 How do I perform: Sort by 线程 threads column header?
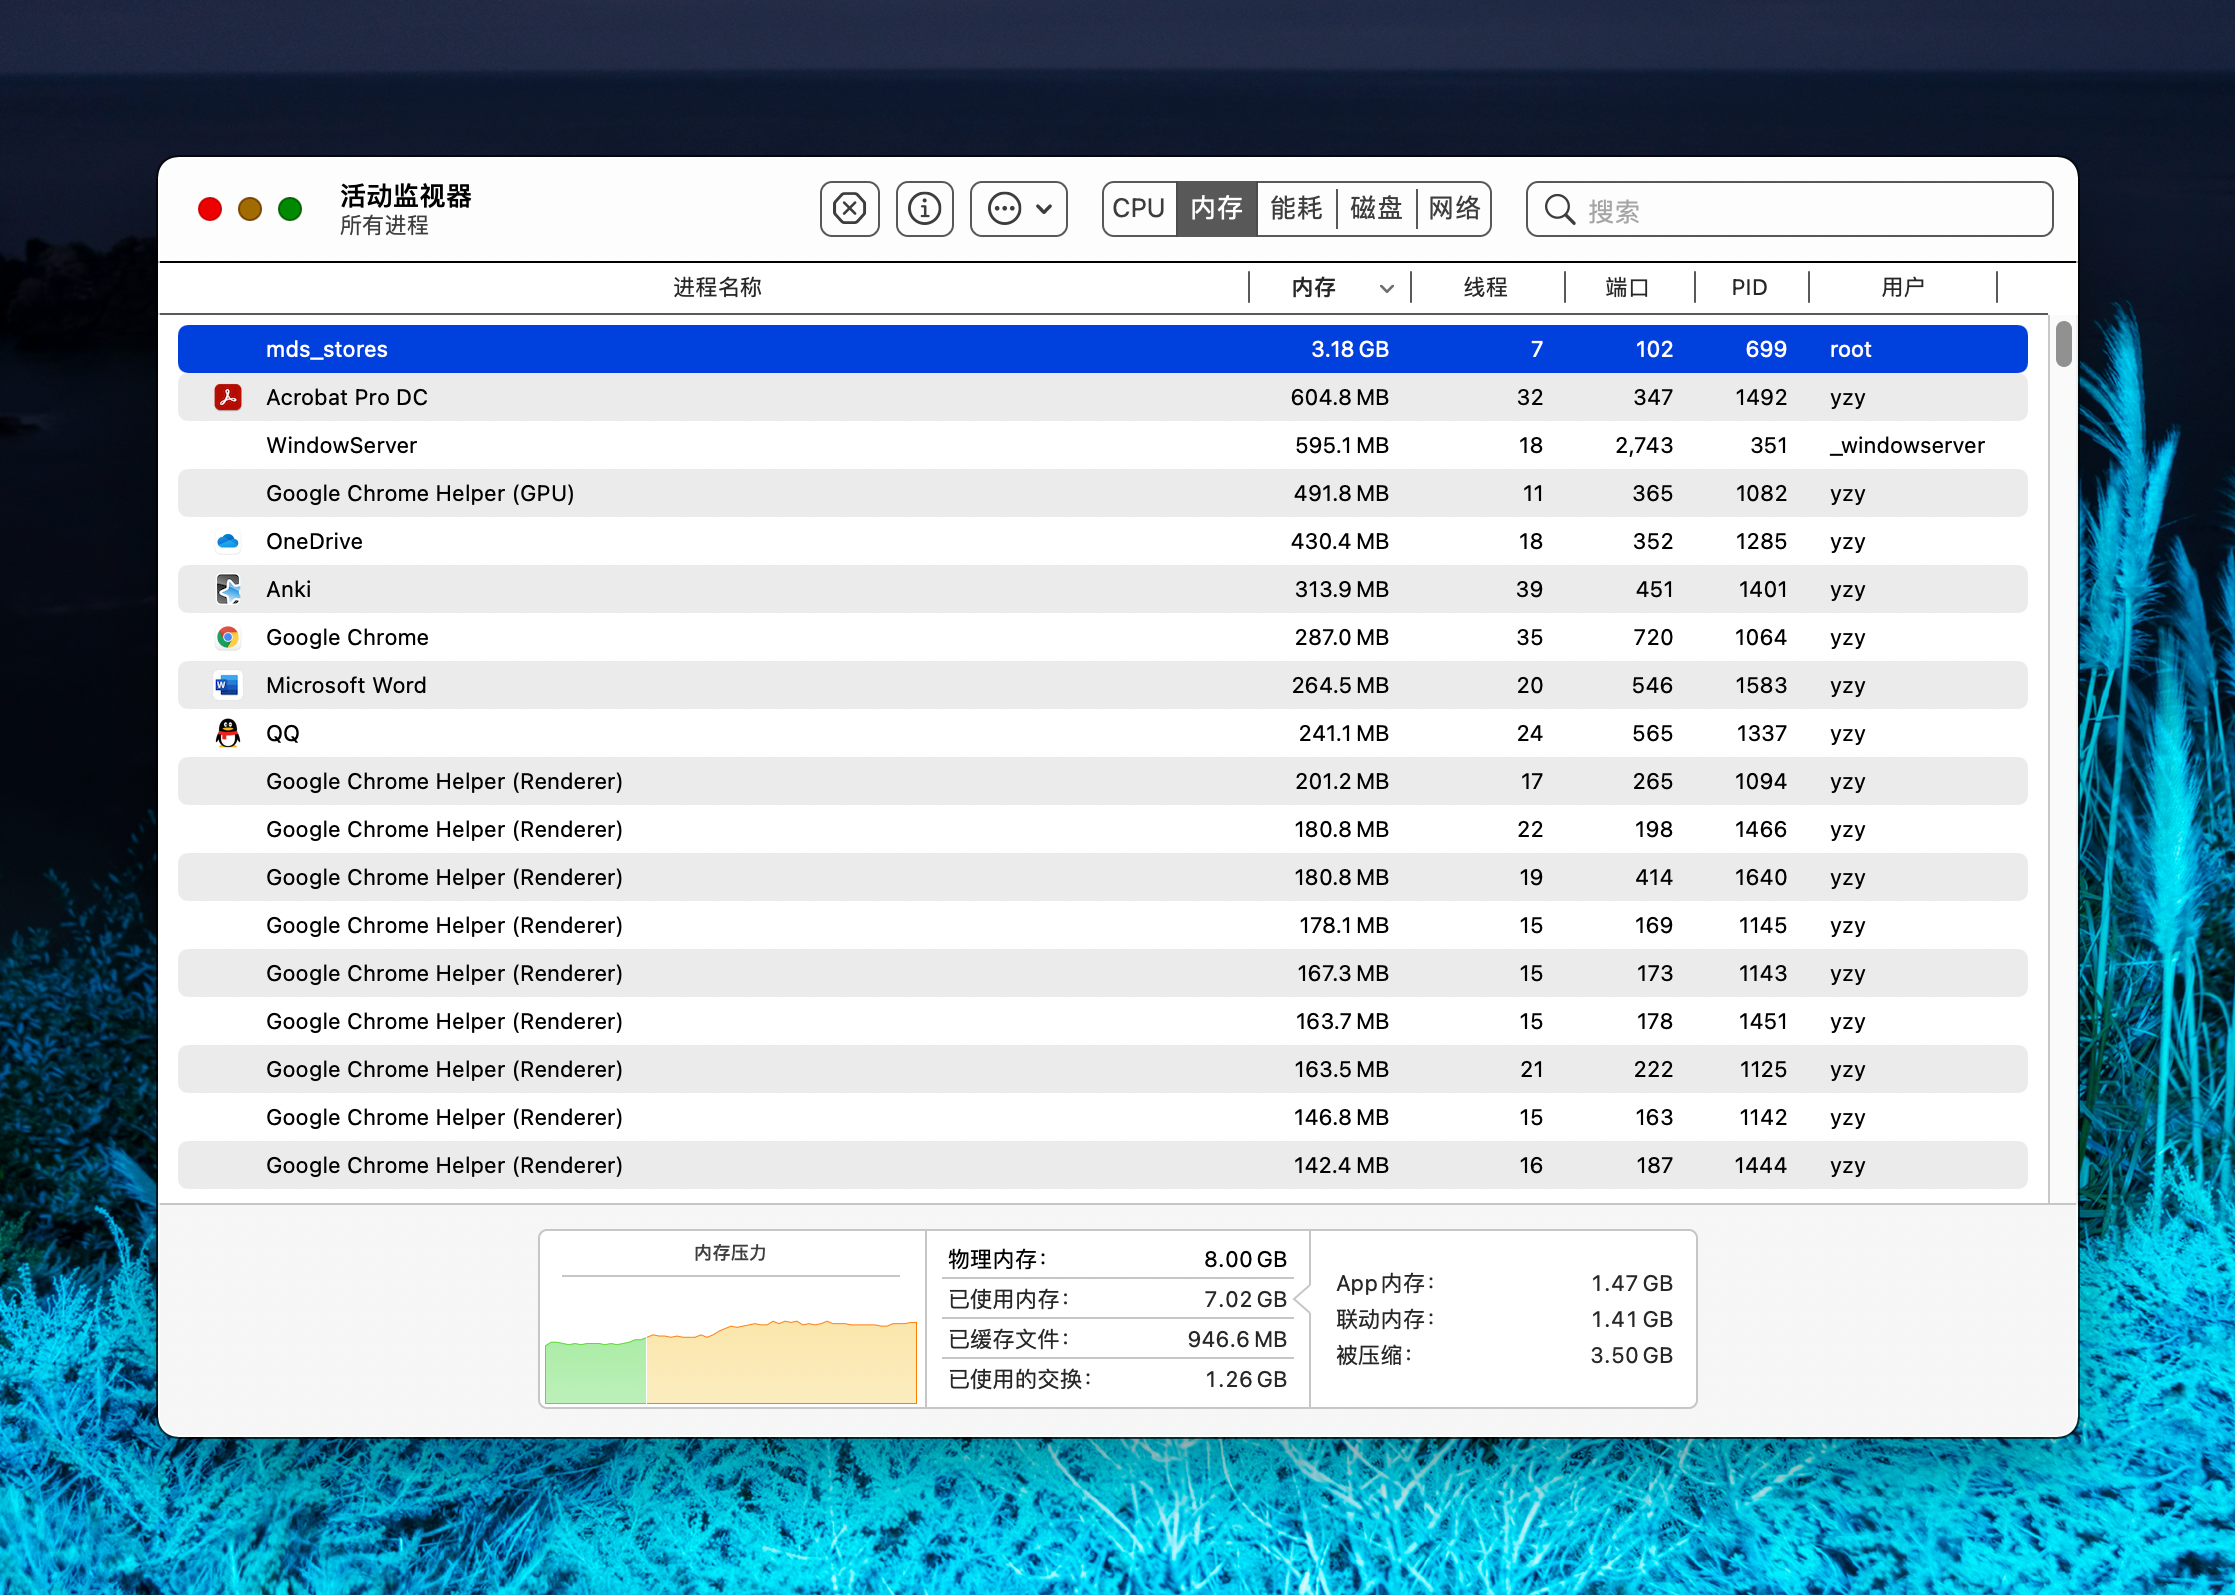click(1485, 288)
